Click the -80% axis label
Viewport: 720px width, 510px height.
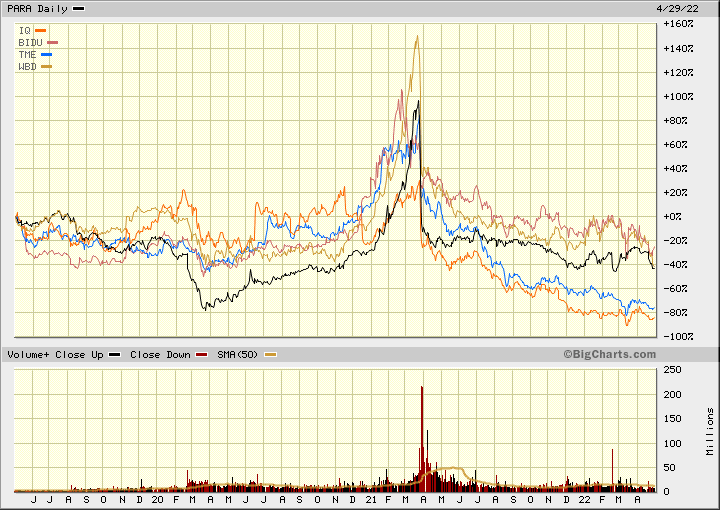pos(675,313)
